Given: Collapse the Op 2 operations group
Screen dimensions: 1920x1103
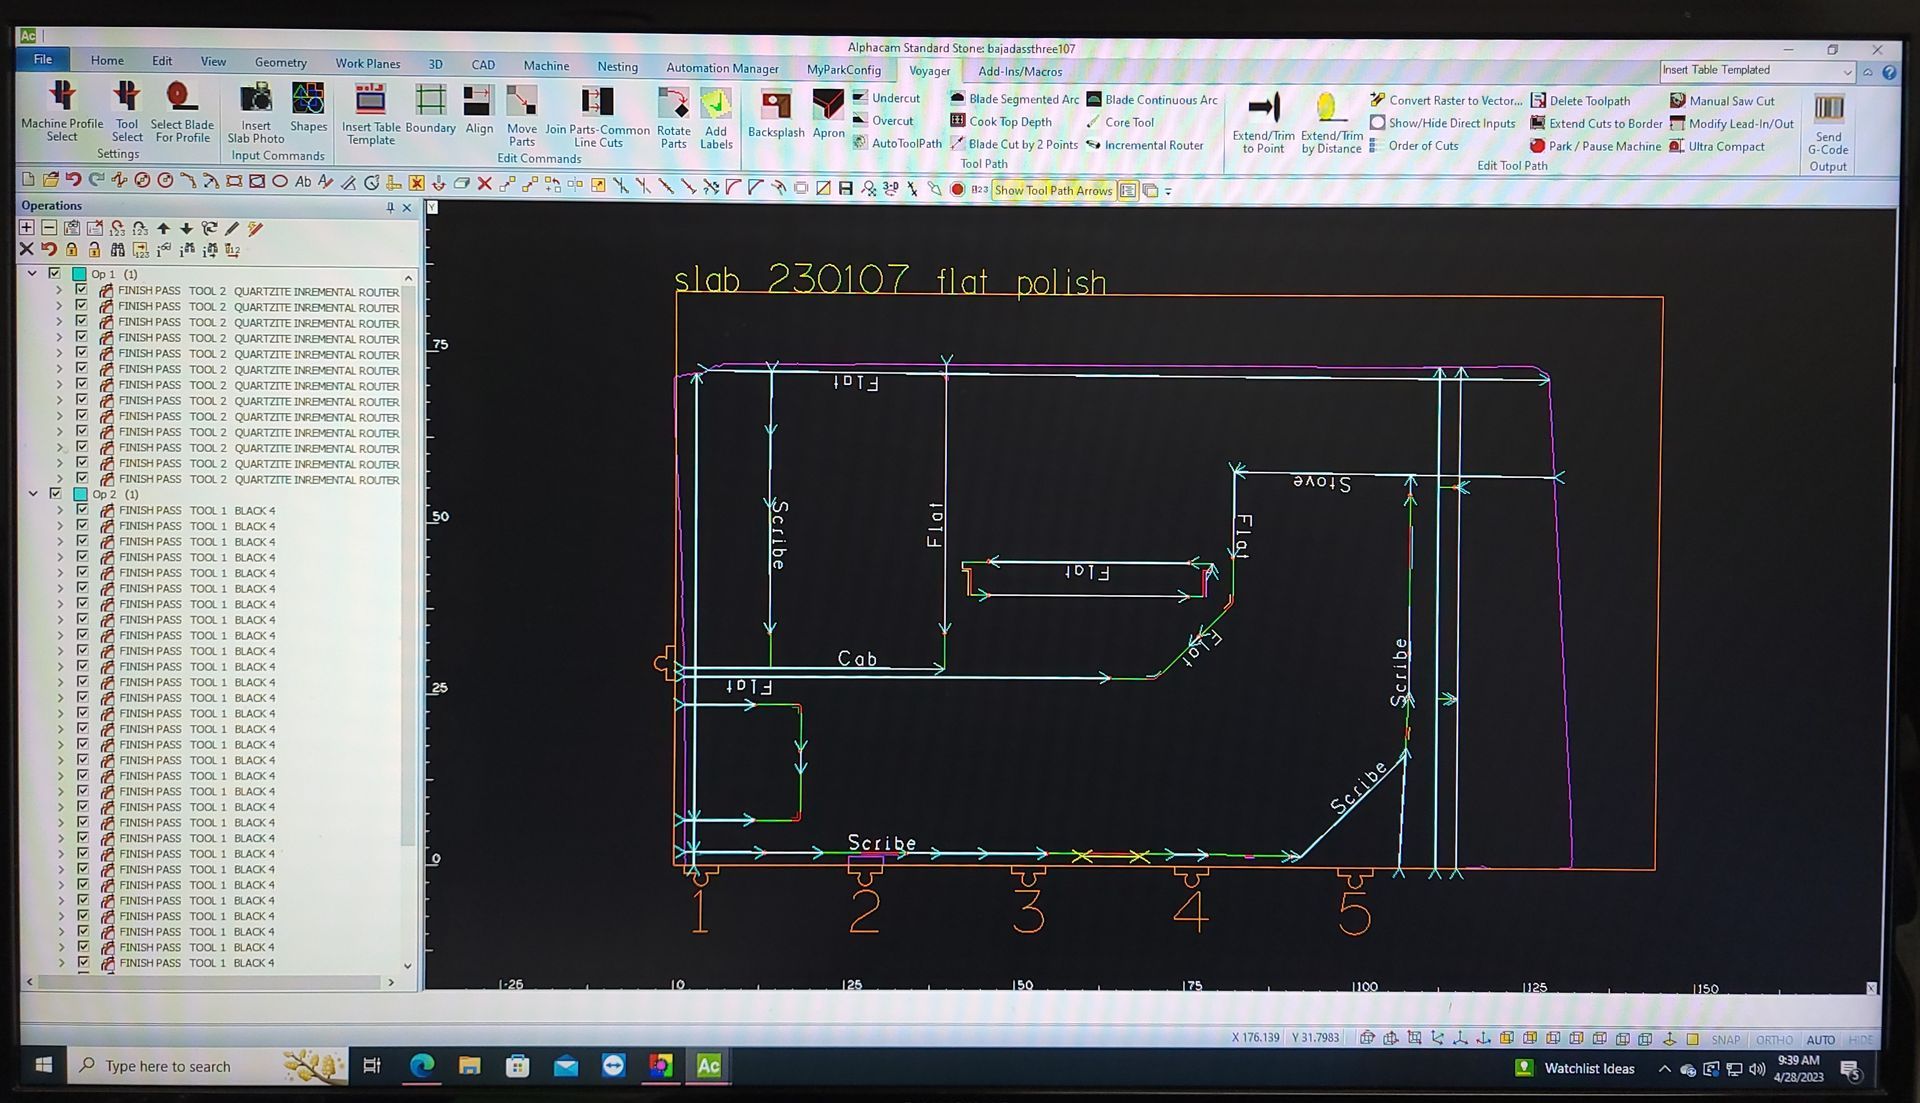Looking at the screenshot, I should click(34, 493).
